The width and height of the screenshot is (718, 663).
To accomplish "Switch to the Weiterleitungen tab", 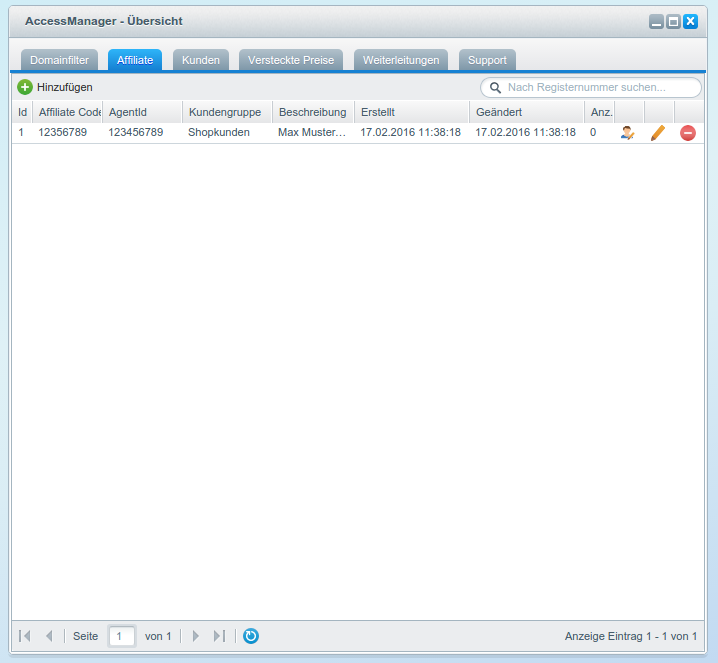I will pyautogui.click(x=401, y=60).
